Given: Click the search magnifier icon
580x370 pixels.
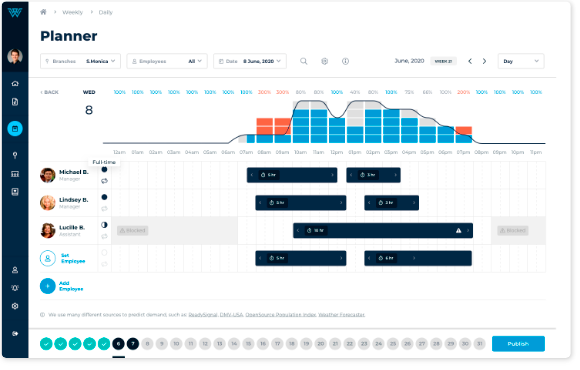Looking at the screenshot, I should click(x=303, y=61).
